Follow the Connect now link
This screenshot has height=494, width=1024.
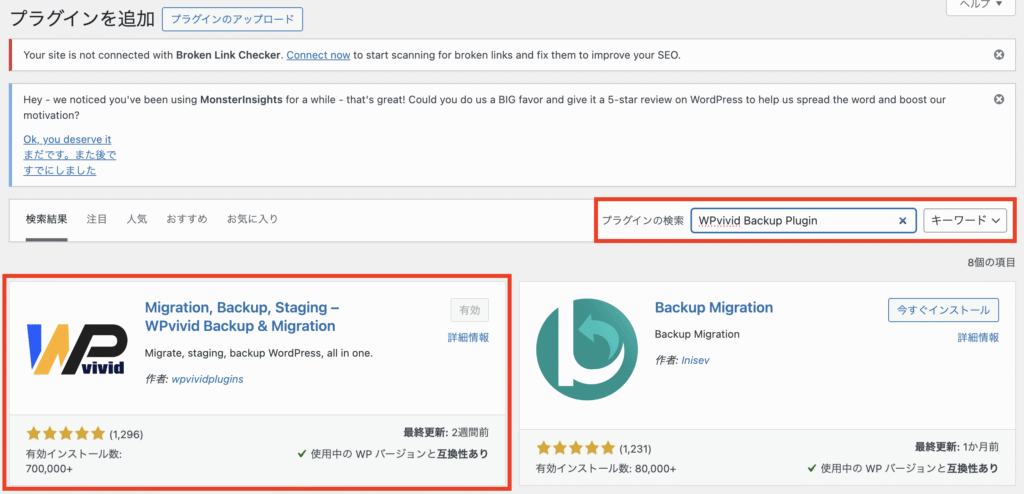[x=318, y=56]
